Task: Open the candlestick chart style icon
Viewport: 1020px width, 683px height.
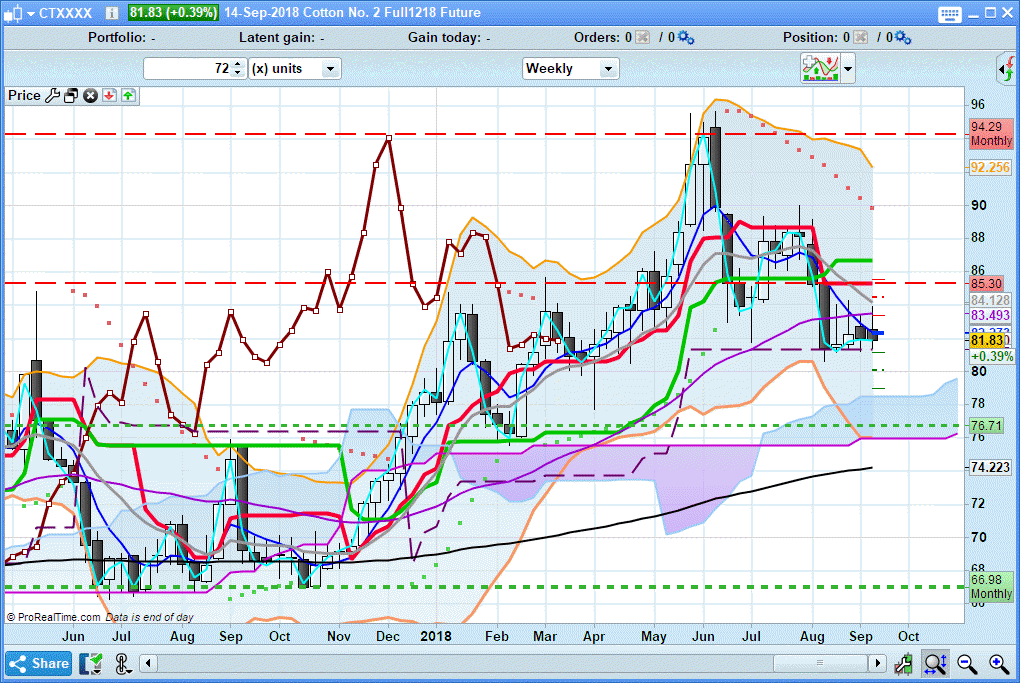Action: pos(15,12)
